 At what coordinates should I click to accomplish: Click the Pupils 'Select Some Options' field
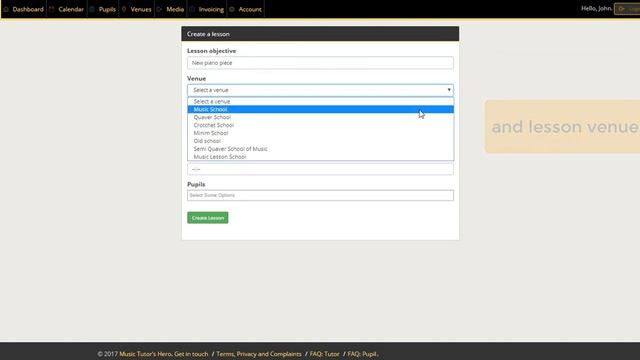[320, 195]
